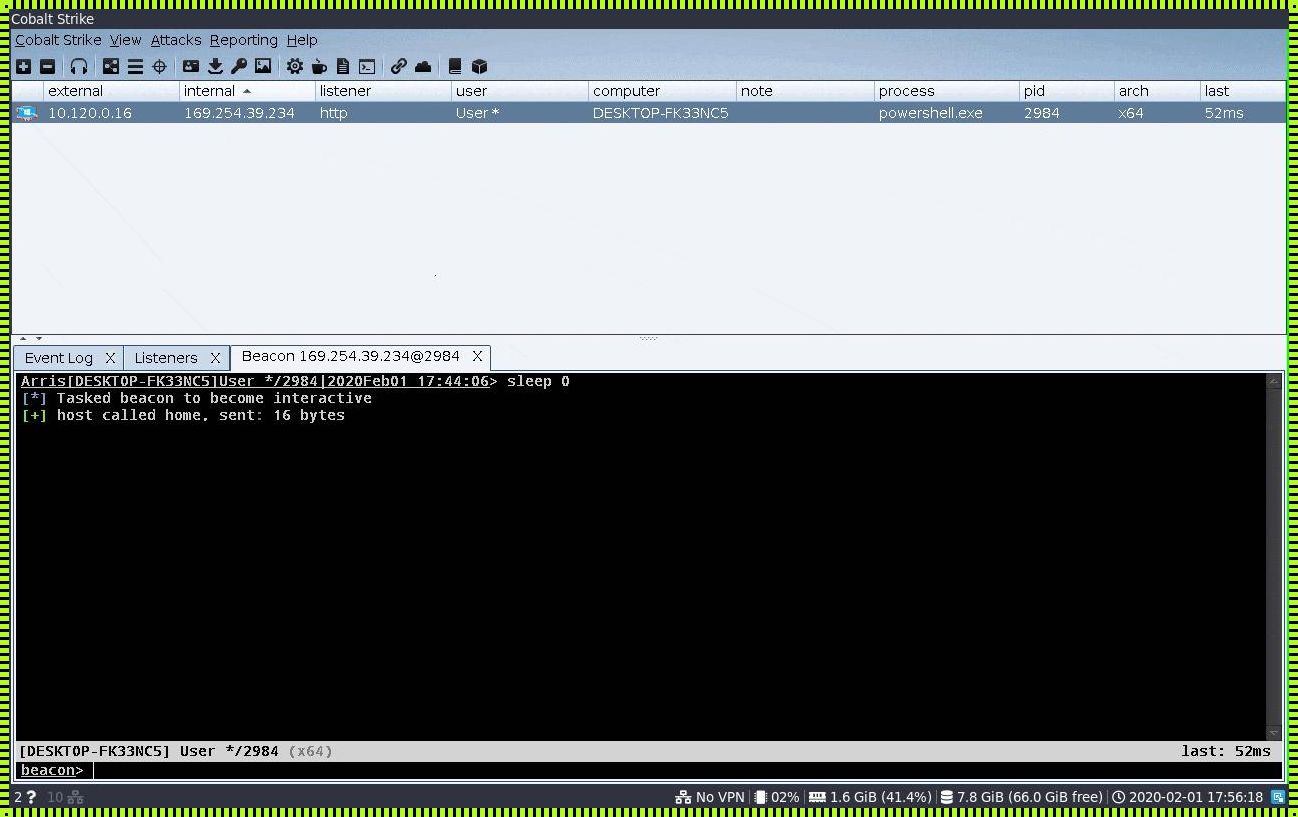This screenshot has width=1298, height=817.
Task: Switch to the Listeners tab
Action: tap(166, 358)
